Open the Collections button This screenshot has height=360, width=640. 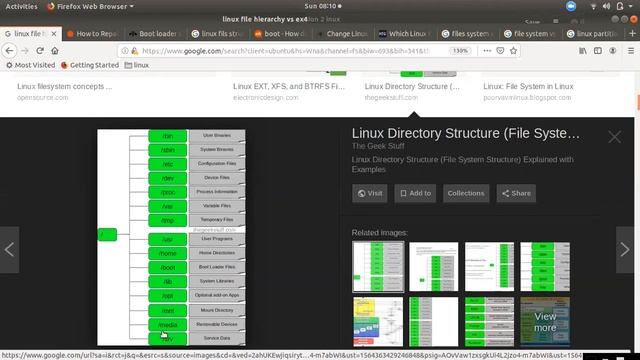pos(466,193)
